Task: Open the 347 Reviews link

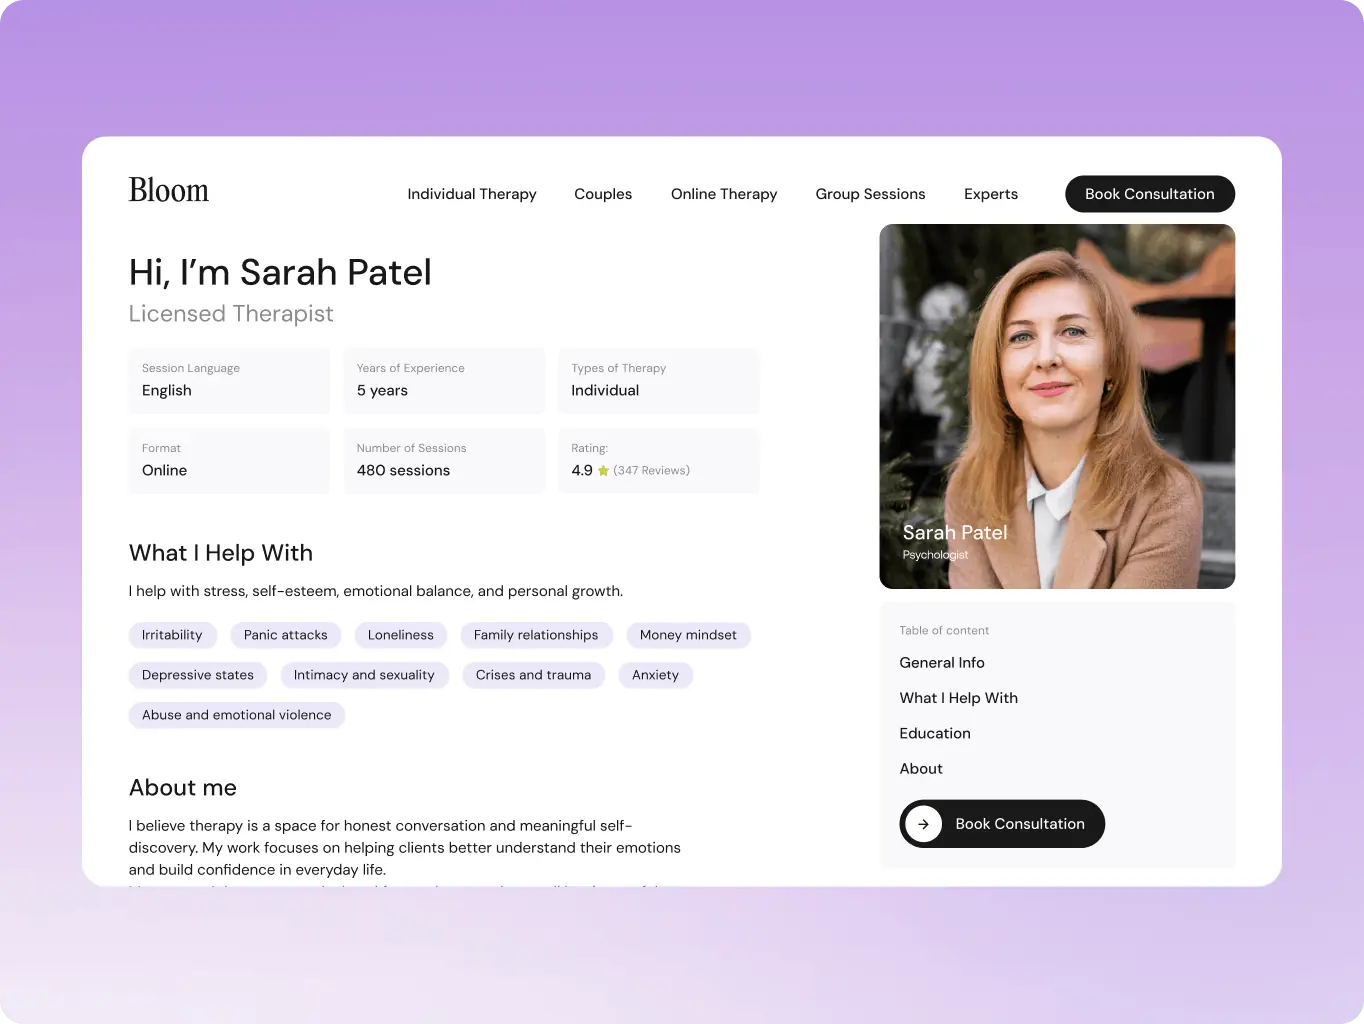Action: pyautogui.click(x=652, y=471)
